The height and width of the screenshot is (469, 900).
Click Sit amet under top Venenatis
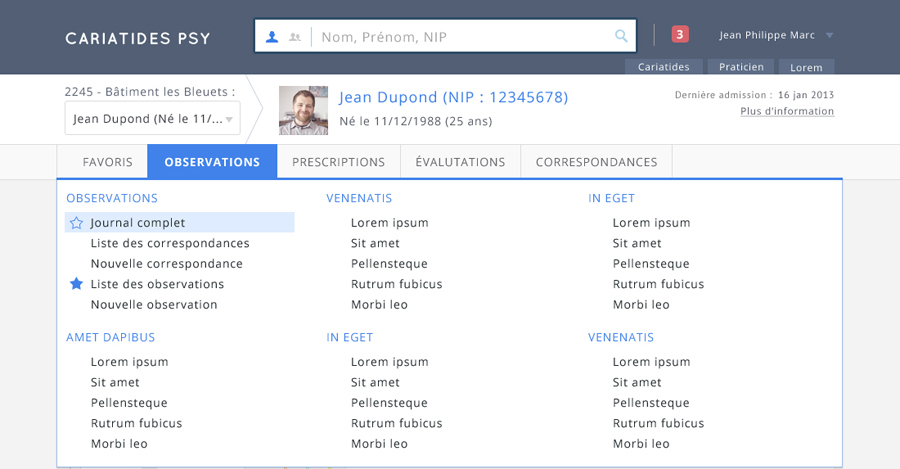375,243
